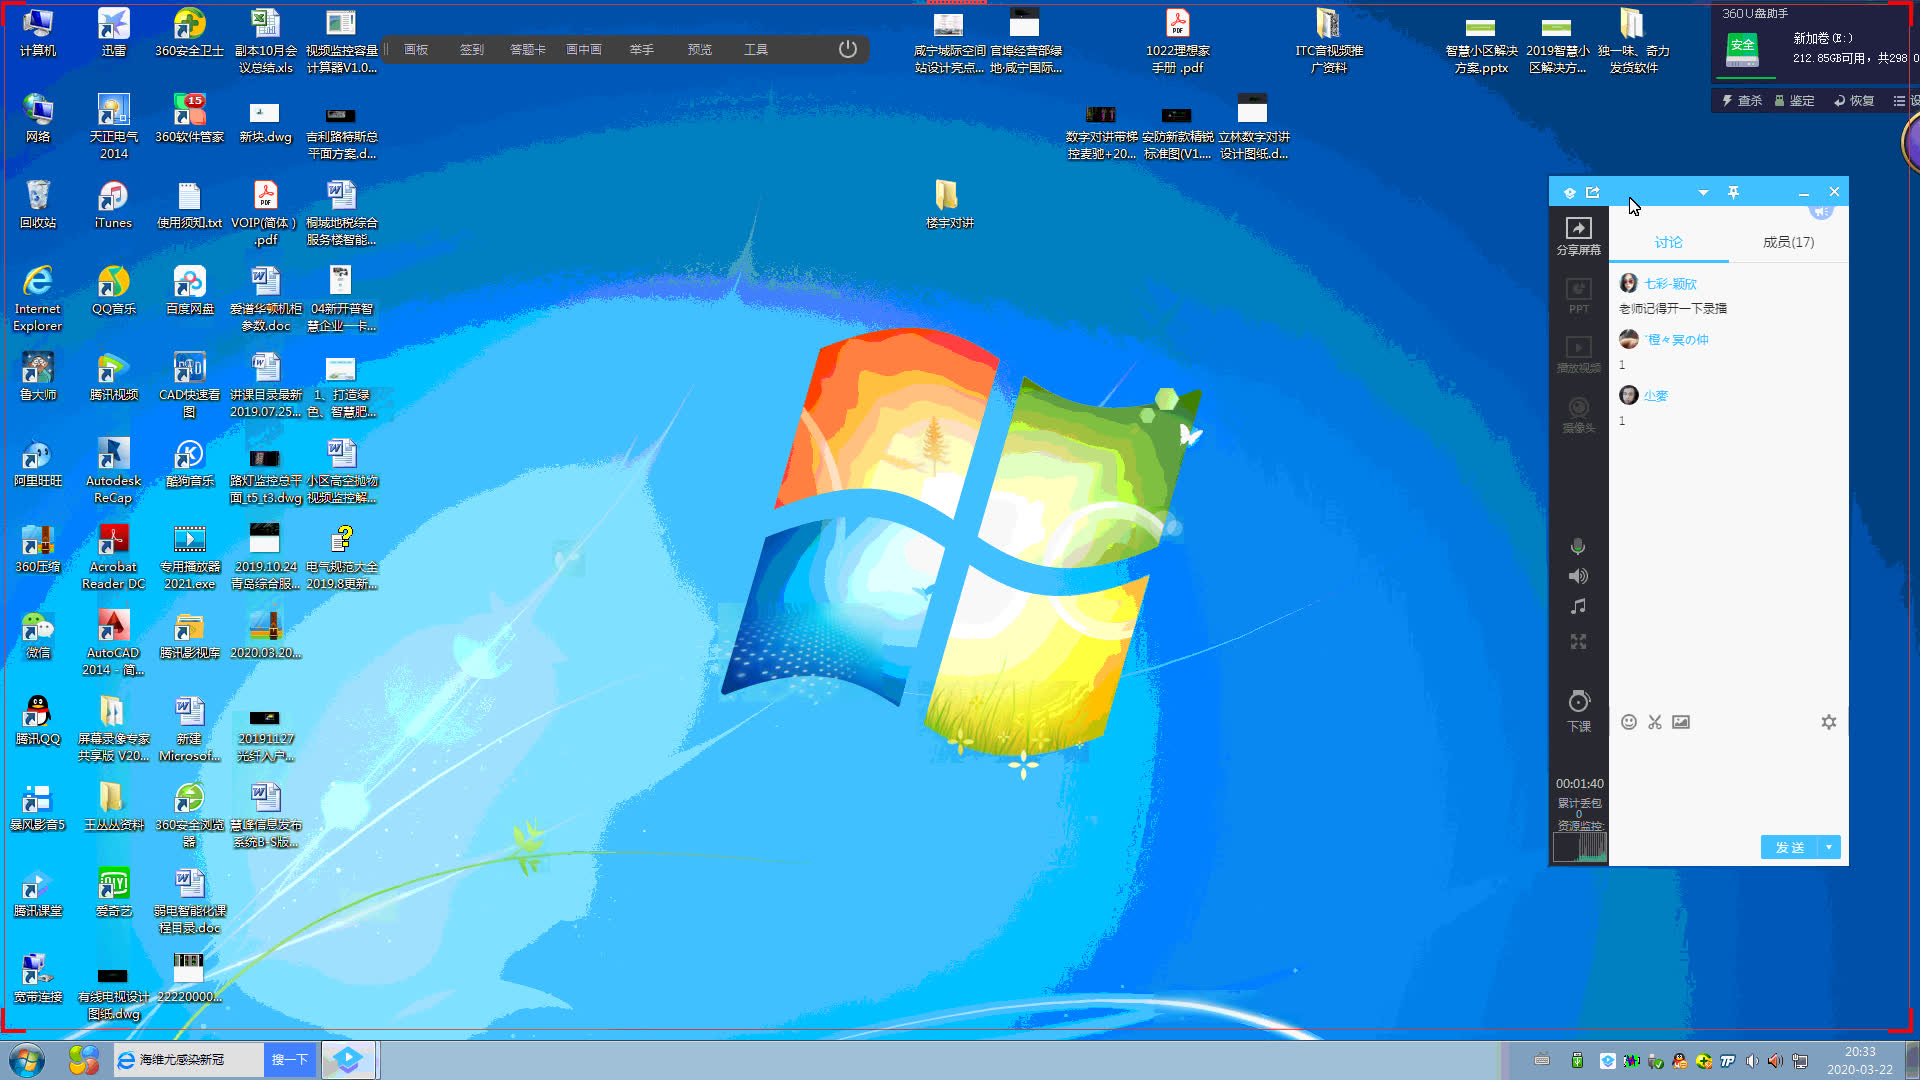Image resolution: width=1920 pixels, height=1080 pixels.
Task: Click the 发送 send button
Action: (1790, 847)
